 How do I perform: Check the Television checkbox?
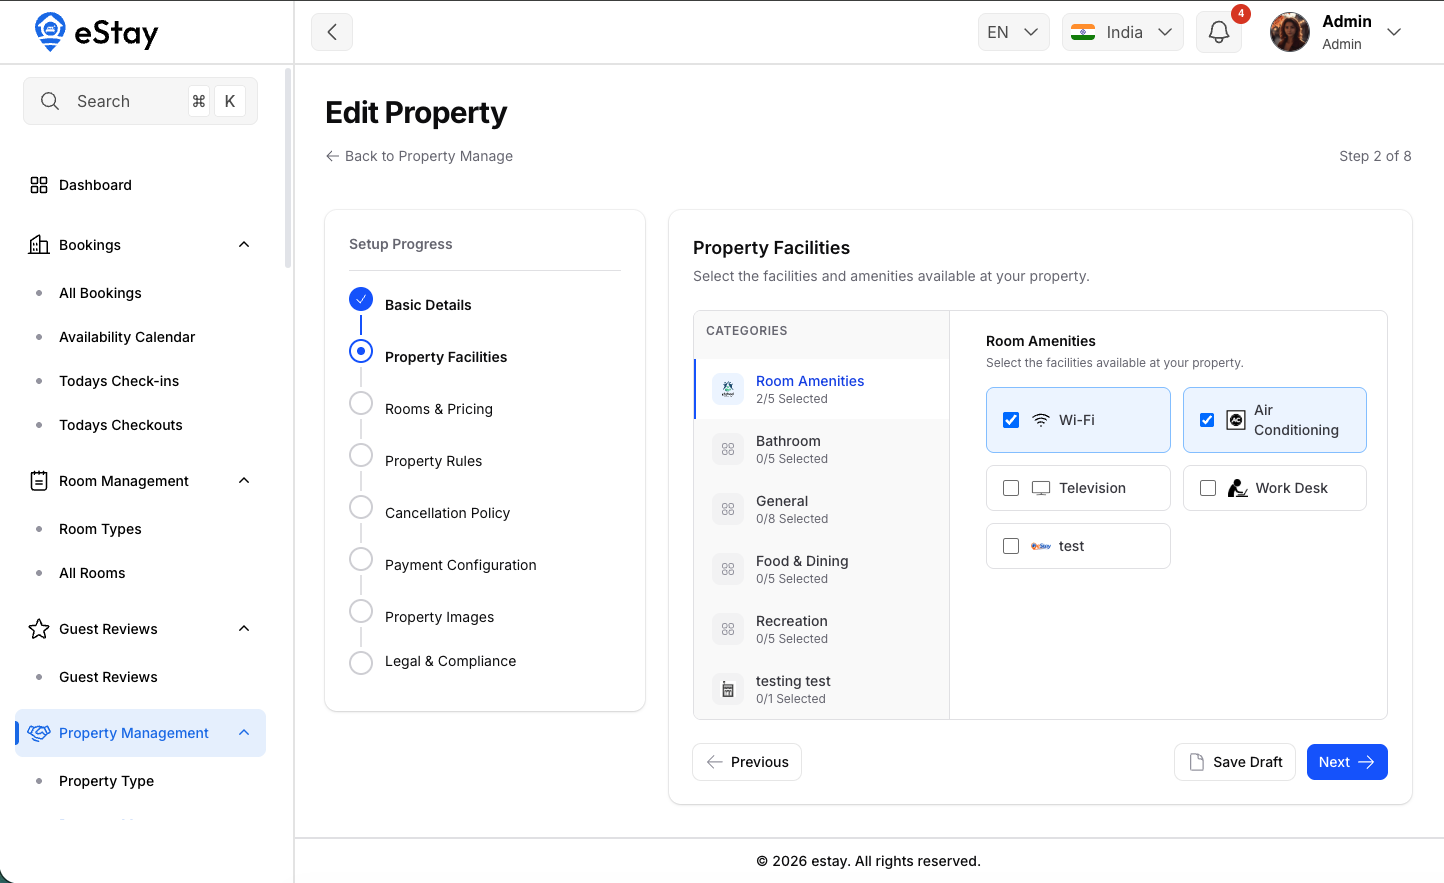pos(1011,488)
